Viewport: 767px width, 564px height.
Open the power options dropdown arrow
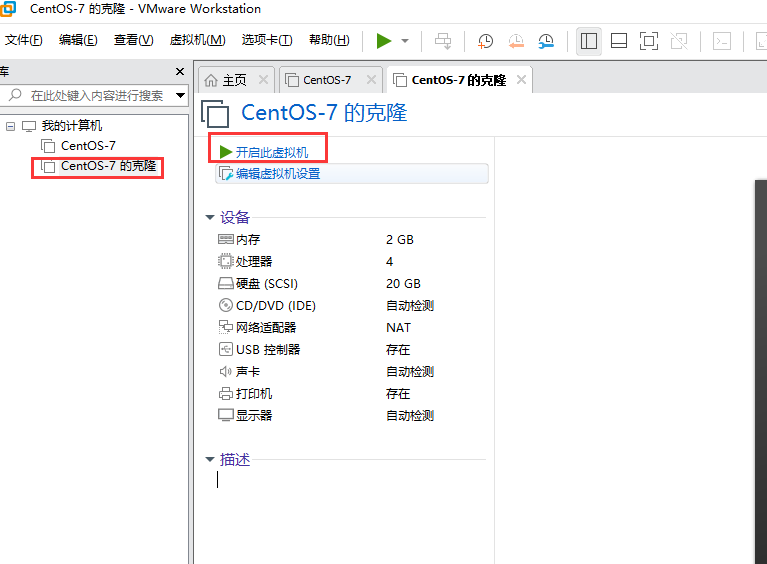pos(405,41)
